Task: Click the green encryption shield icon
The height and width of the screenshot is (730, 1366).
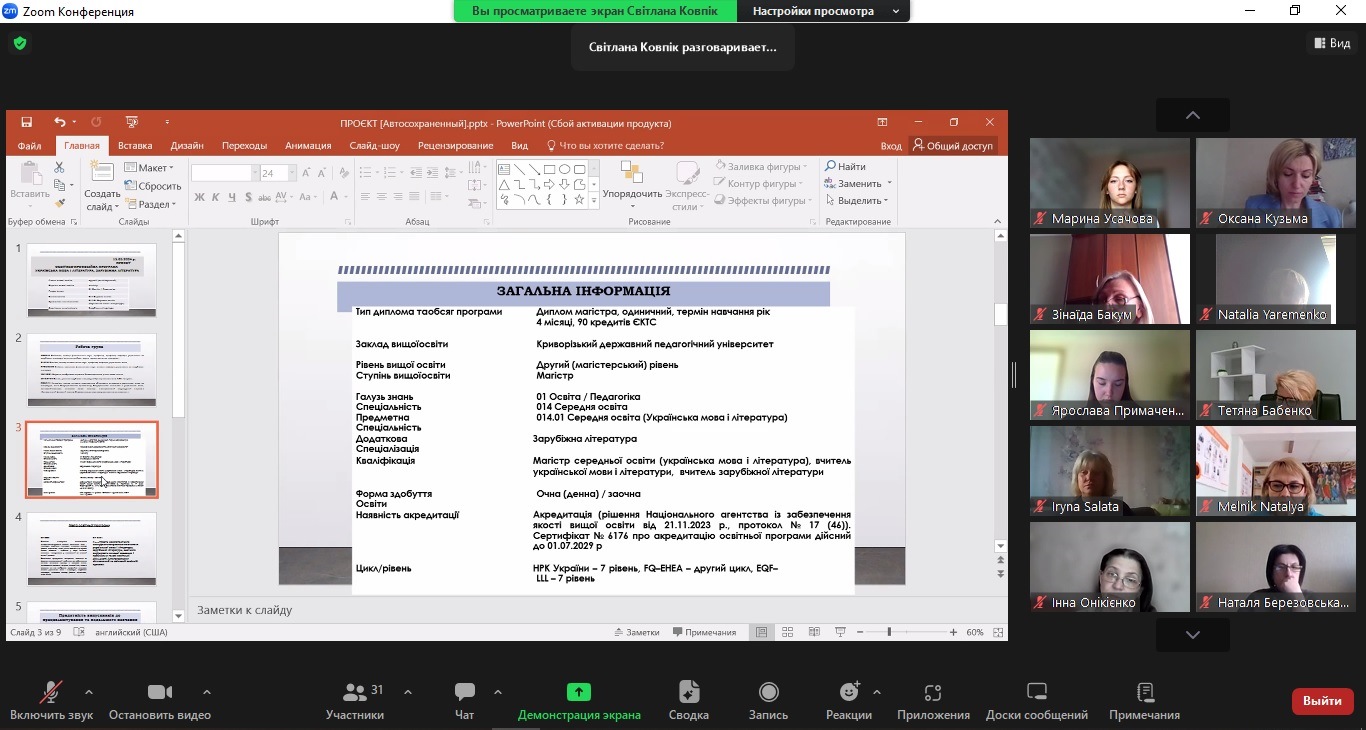Action: [19, 43]
